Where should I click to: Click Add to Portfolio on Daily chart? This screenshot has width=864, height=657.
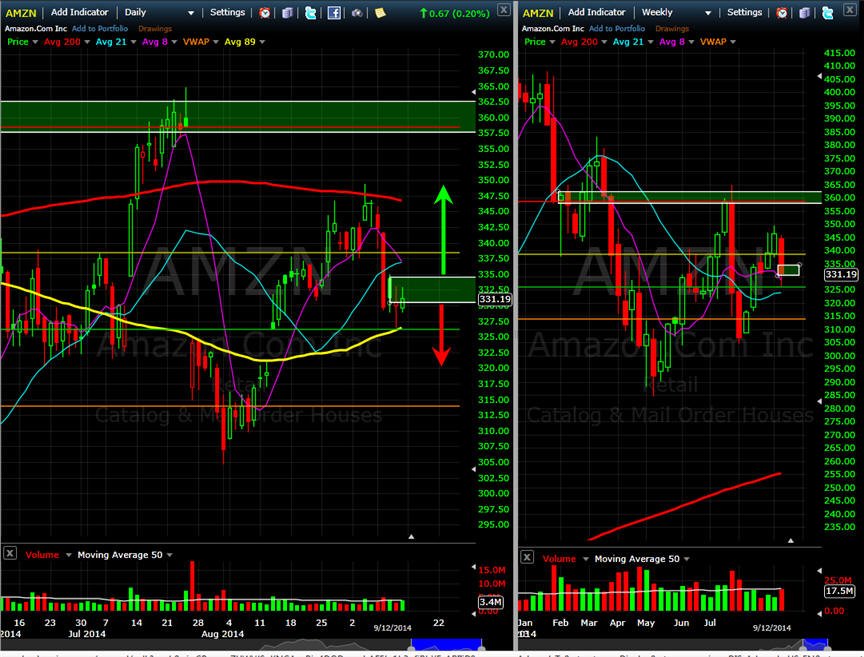100,29
